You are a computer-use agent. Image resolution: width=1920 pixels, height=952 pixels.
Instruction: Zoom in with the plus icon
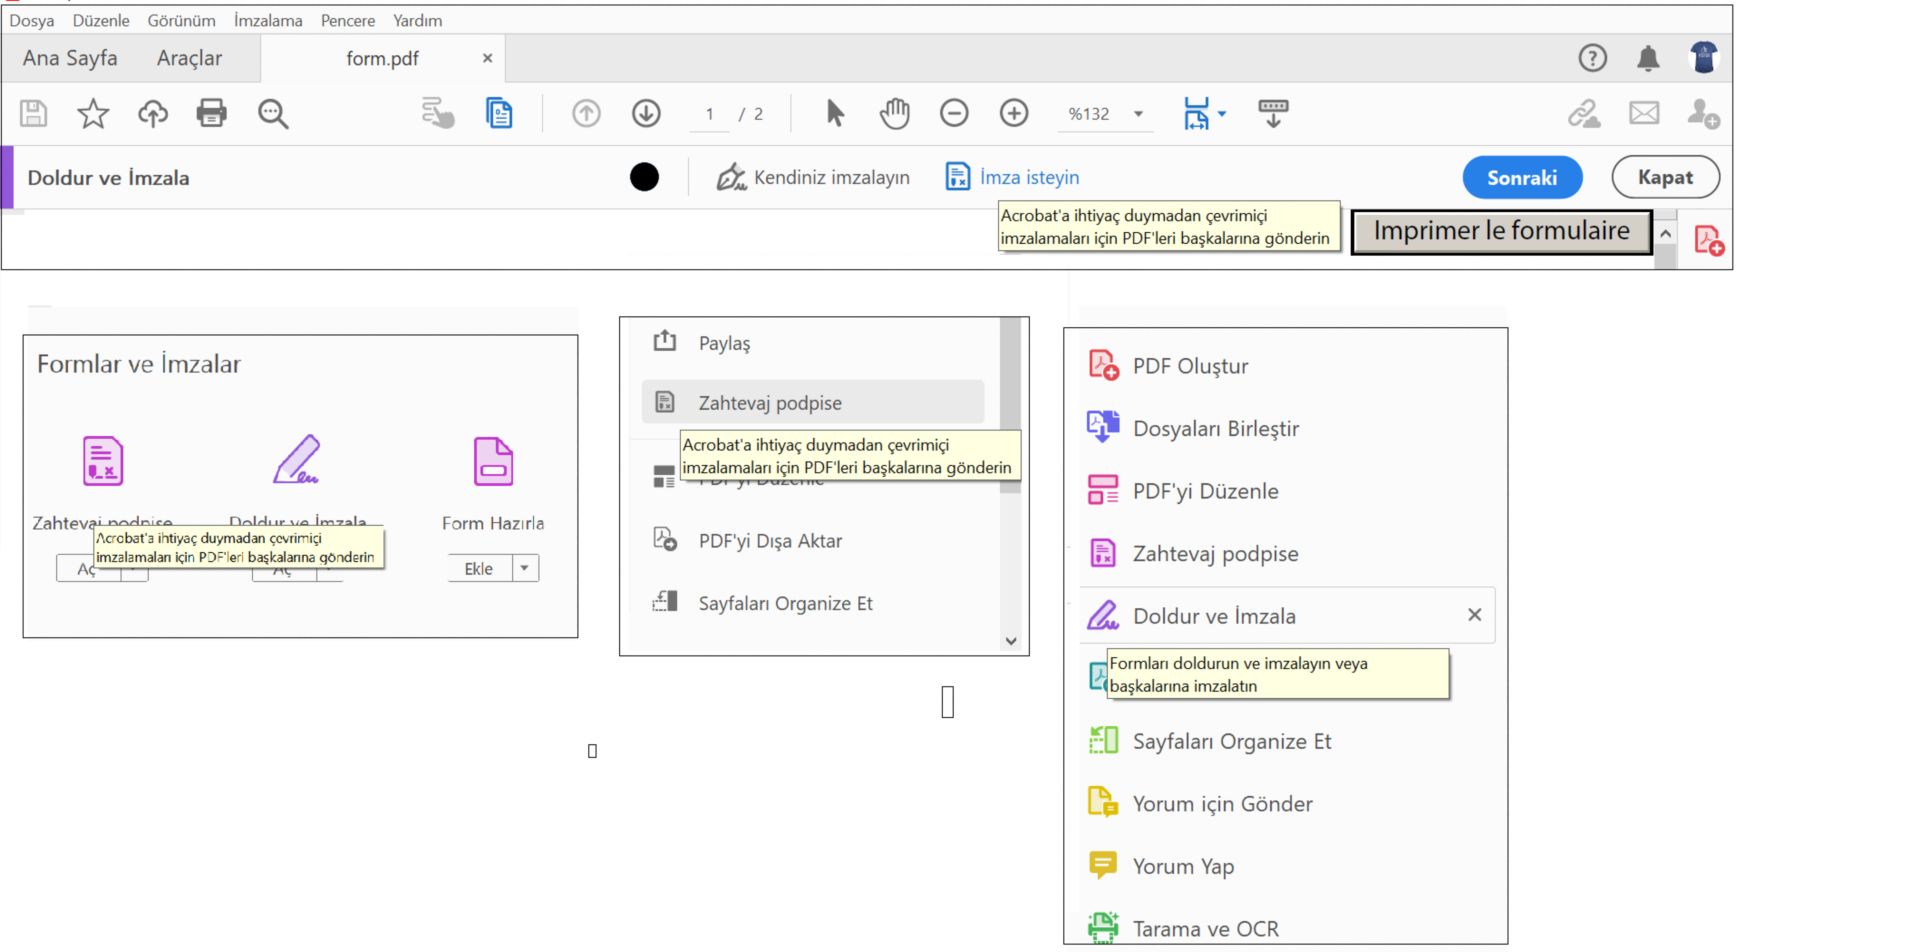(x=1014, y=113)
